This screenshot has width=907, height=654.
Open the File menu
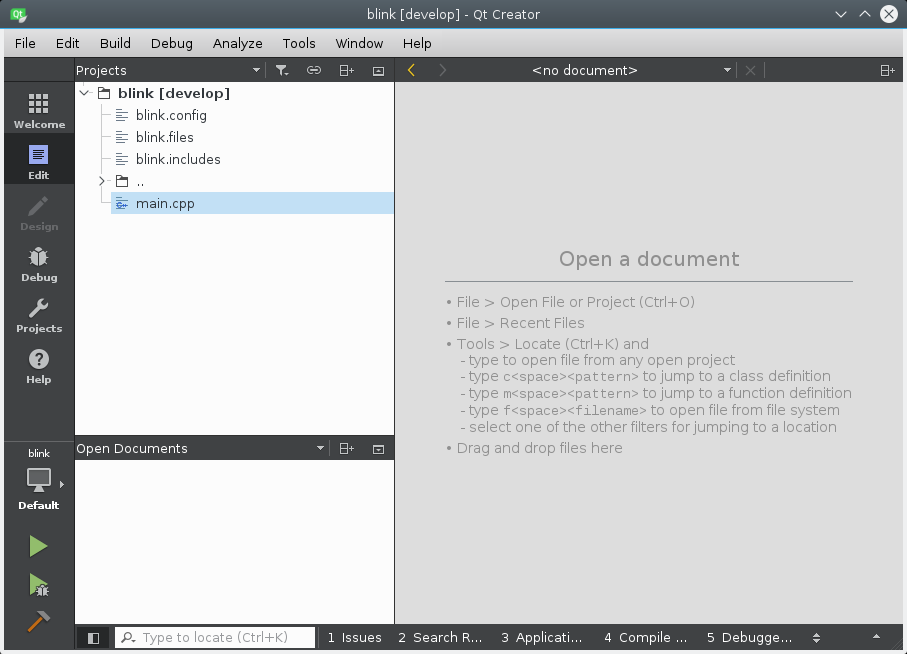pos(25,43)
